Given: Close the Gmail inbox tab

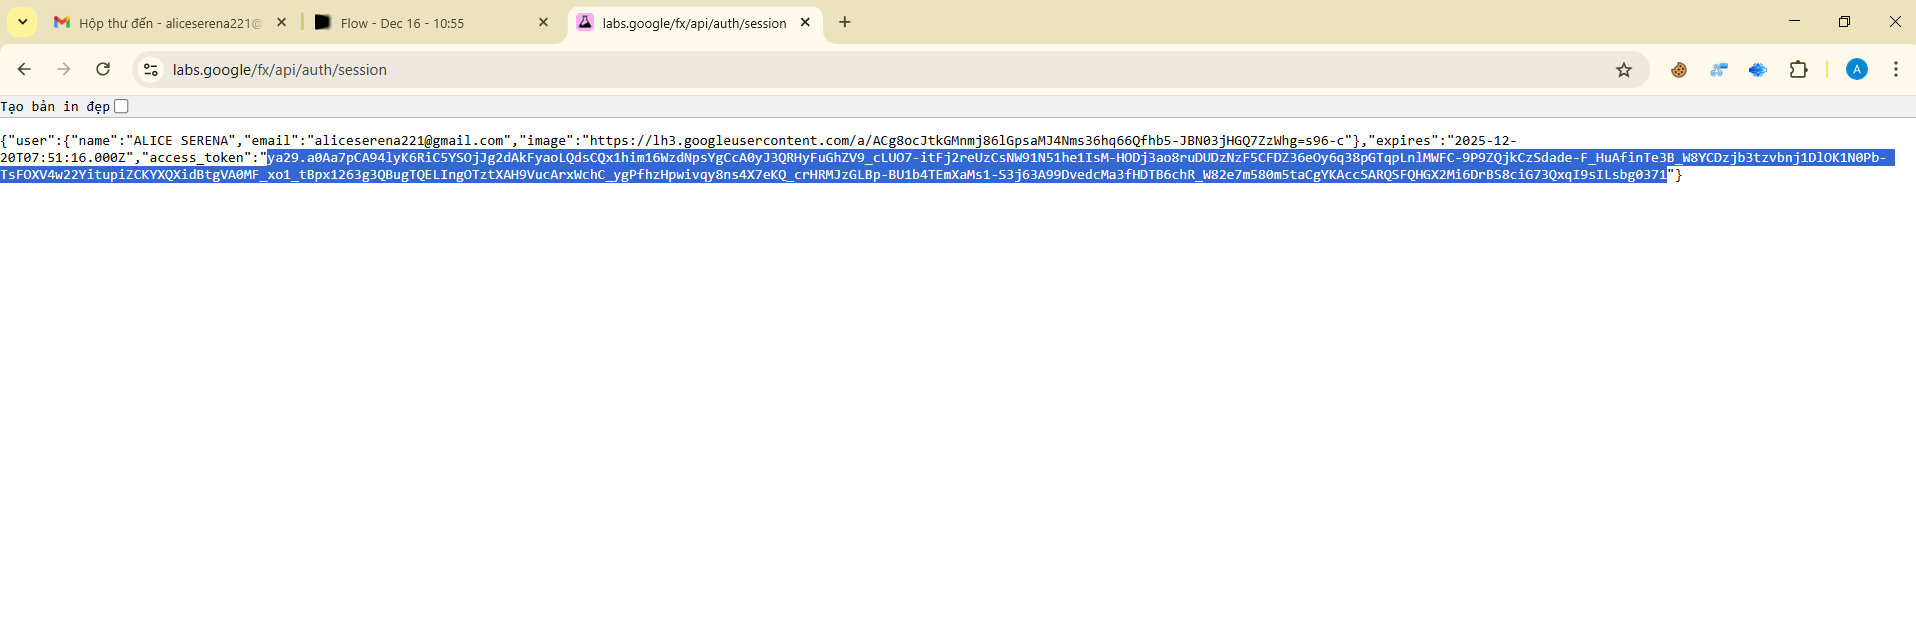Looking at the screenshot, I should tap(281, 22).
